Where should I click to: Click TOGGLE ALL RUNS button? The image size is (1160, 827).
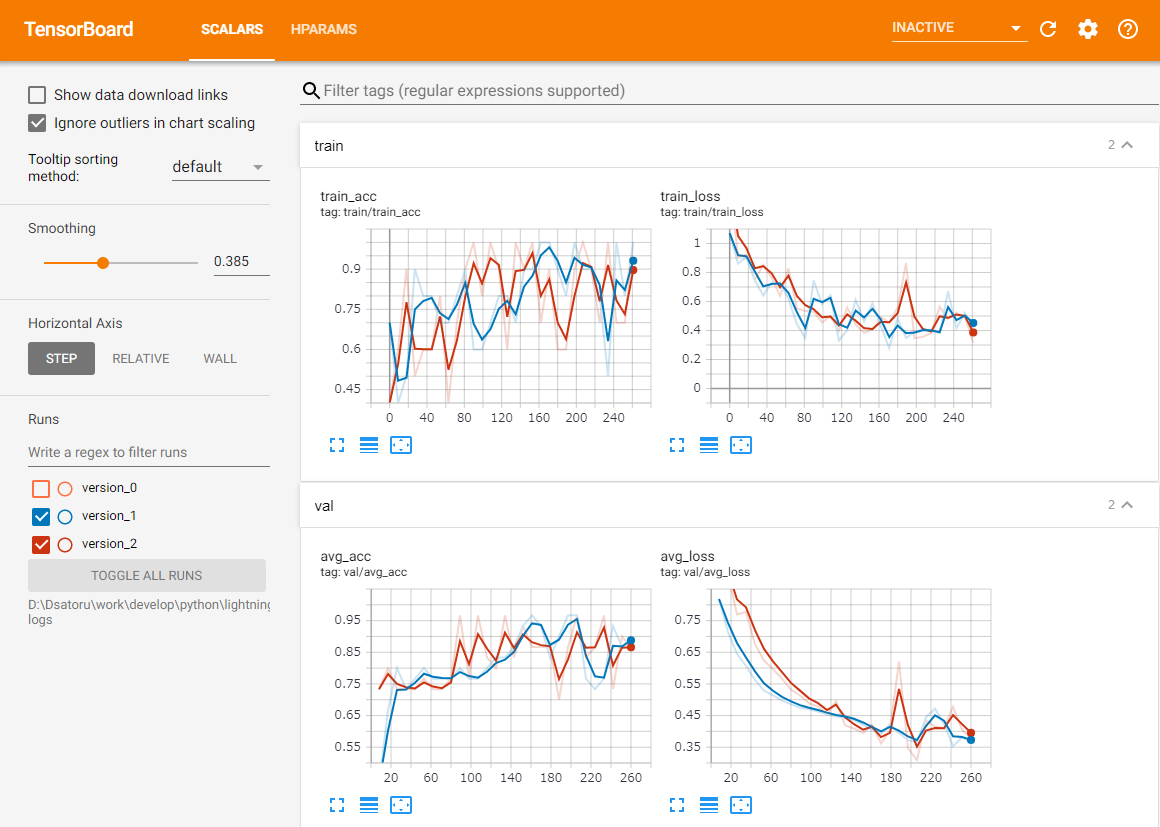coord(147,575)
